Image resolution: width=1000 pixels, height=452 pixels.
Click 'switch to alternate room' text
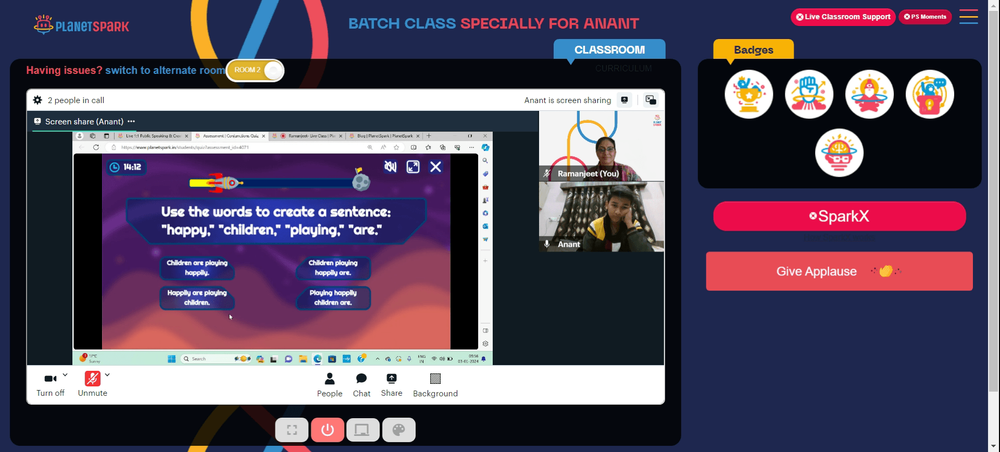(165, 70)
